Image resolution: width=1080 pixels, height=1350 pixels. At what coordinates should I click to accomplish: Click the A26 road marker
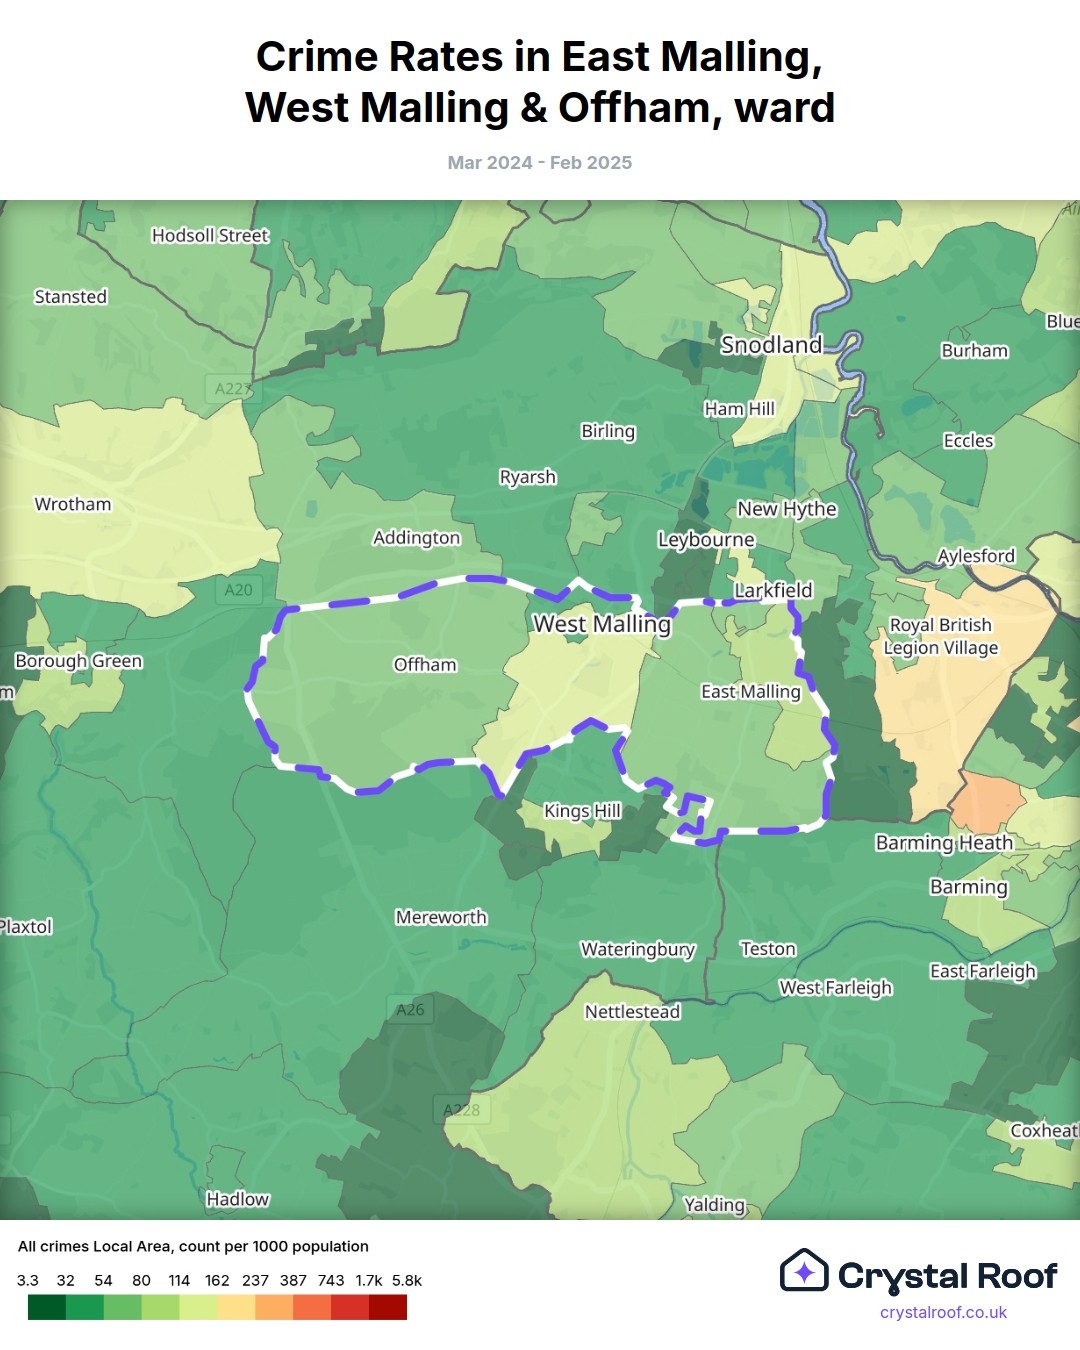click(410, 1010)
